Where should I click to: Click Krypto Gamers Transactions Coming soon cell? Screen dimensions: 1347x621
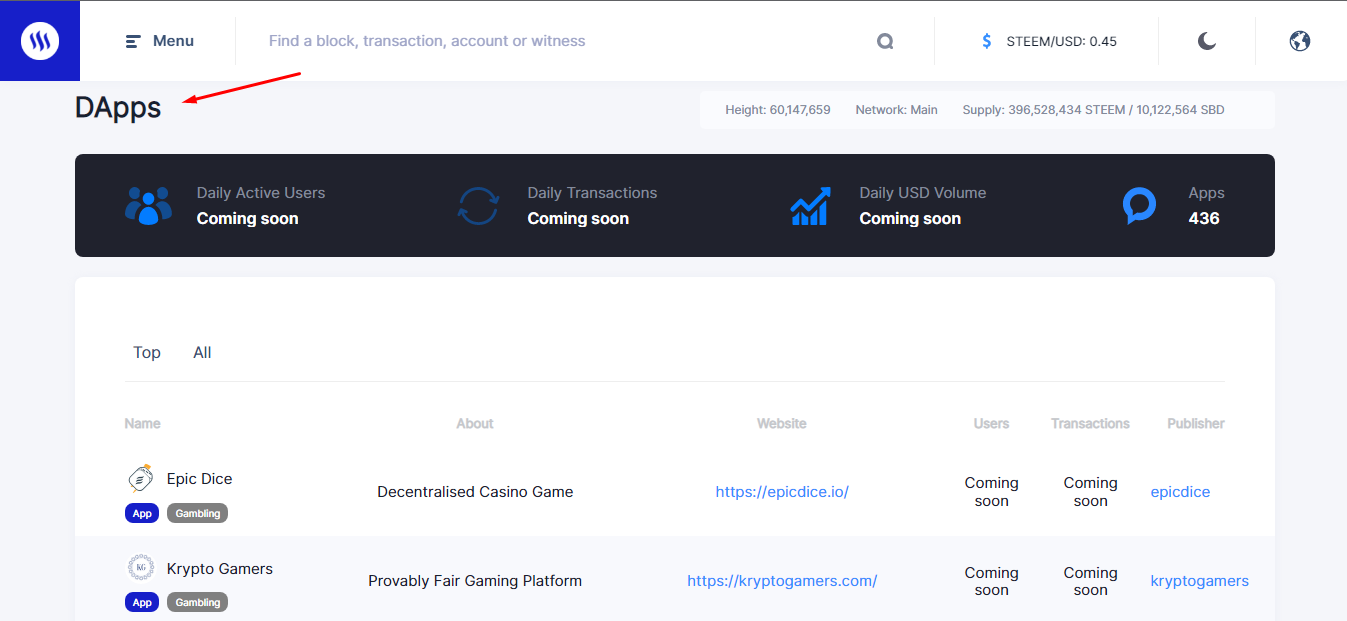pyautogui.click(x=1090, y=581)
